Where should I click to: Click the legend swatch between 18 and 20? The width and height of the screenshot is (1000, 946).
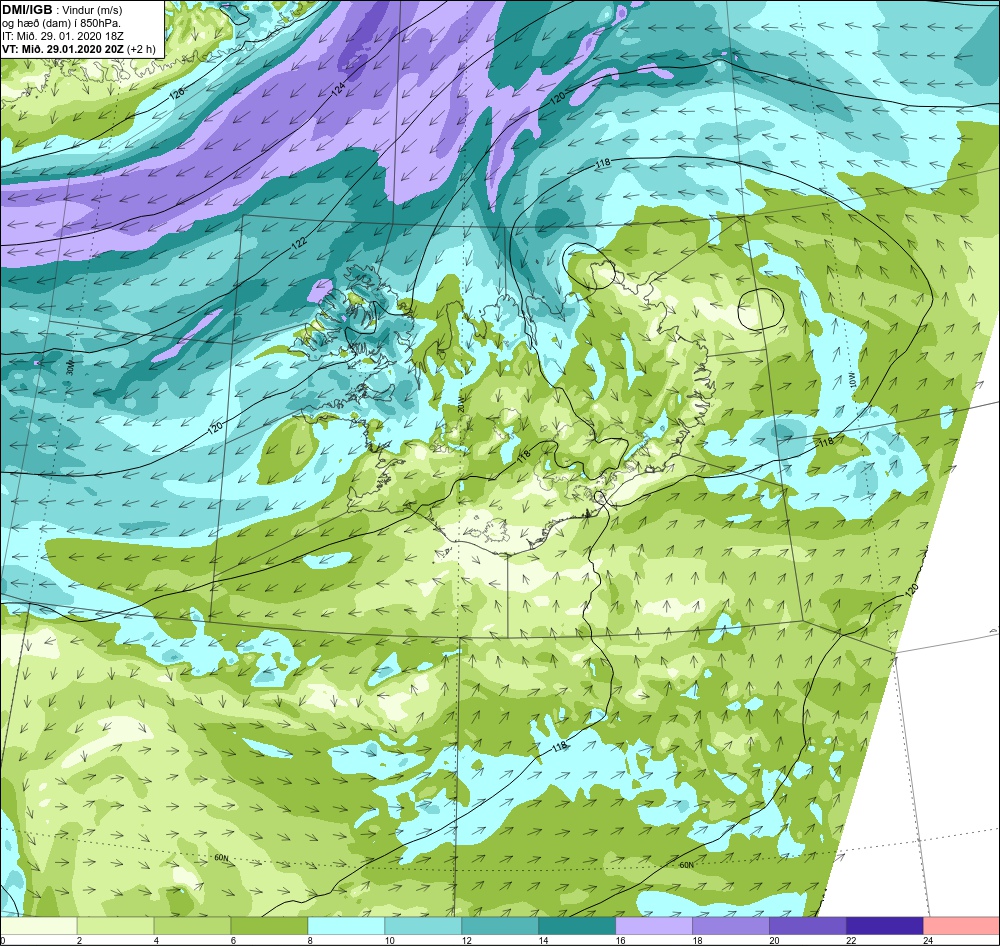coord(731,926)
